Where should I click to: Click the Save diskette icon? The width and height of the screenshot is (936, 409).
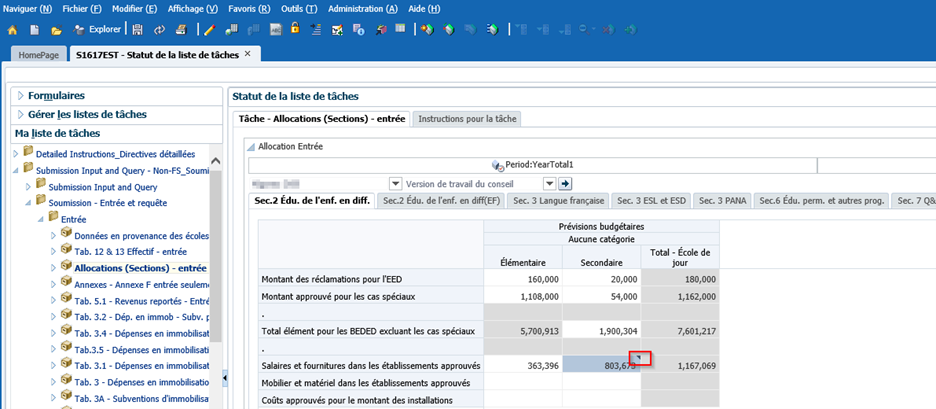click(x=139, y=30)
